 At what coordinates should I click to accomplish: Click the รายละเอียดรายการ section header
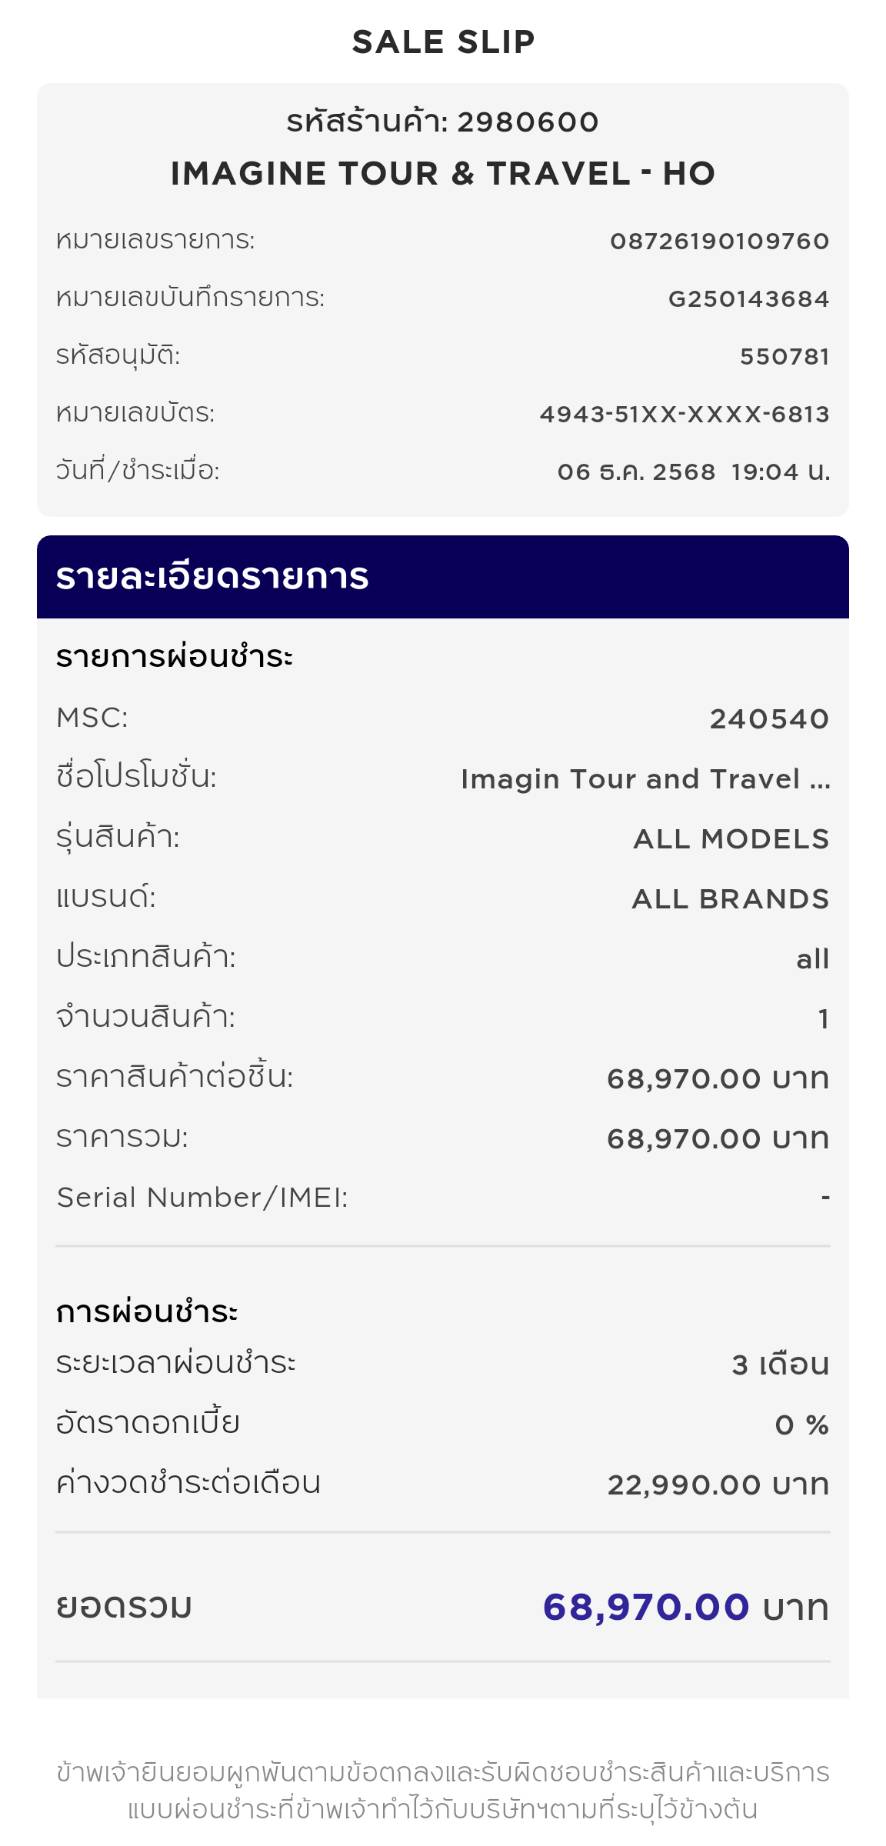[x=212, y=577]
